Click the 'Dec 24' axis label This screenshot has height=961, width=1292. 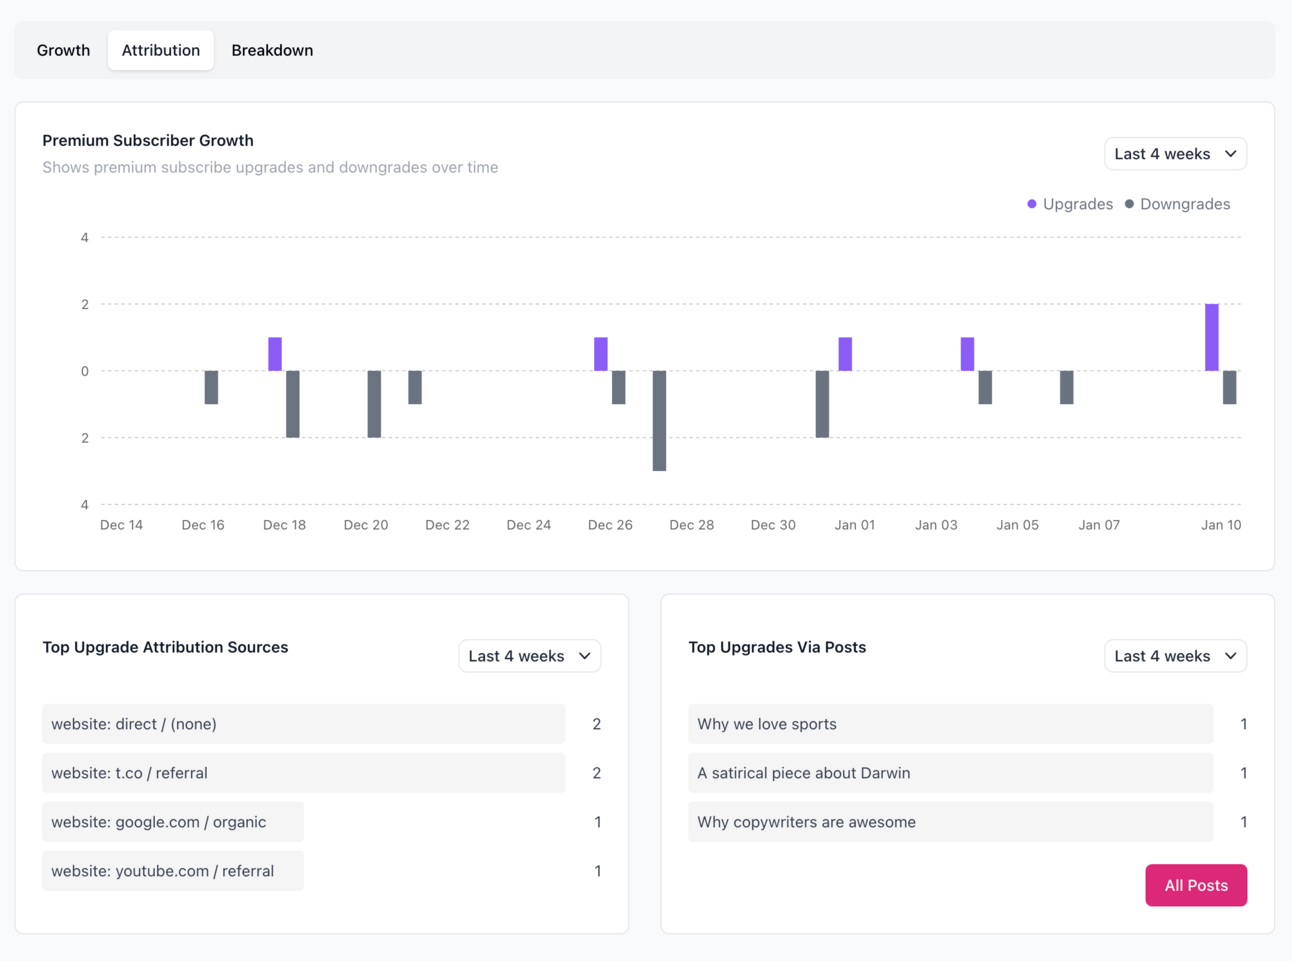[x=528, y=525]
